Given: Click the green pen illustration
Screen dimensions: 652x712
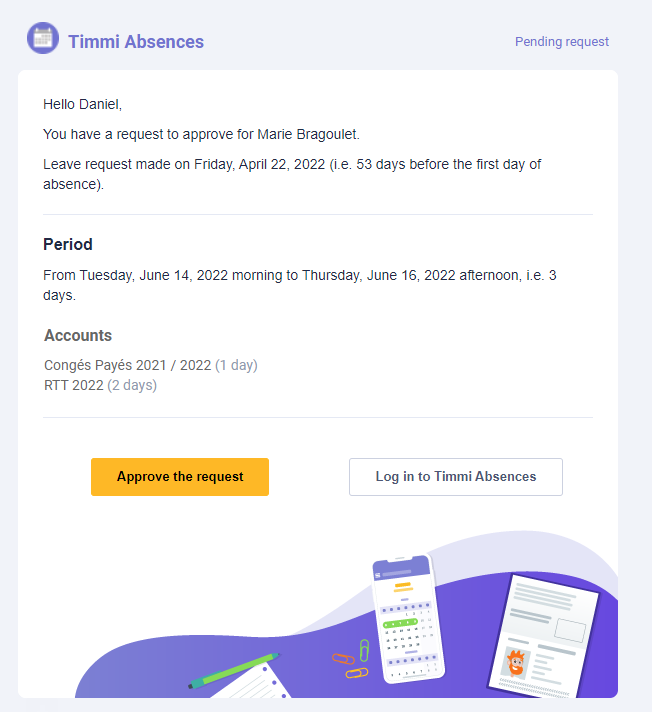Looking at the screenshot, I should [x=234, y=671].
